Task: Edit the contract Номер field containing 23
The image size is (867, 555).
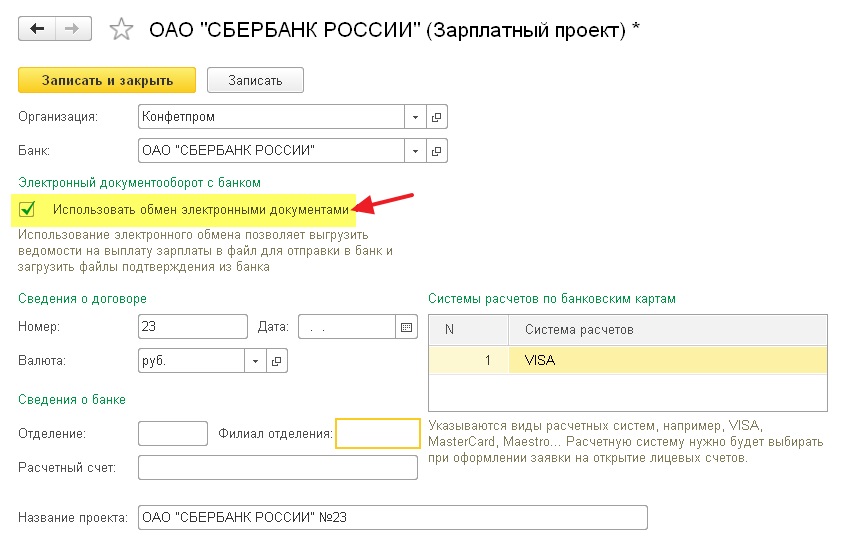Action: pos(192,327)
